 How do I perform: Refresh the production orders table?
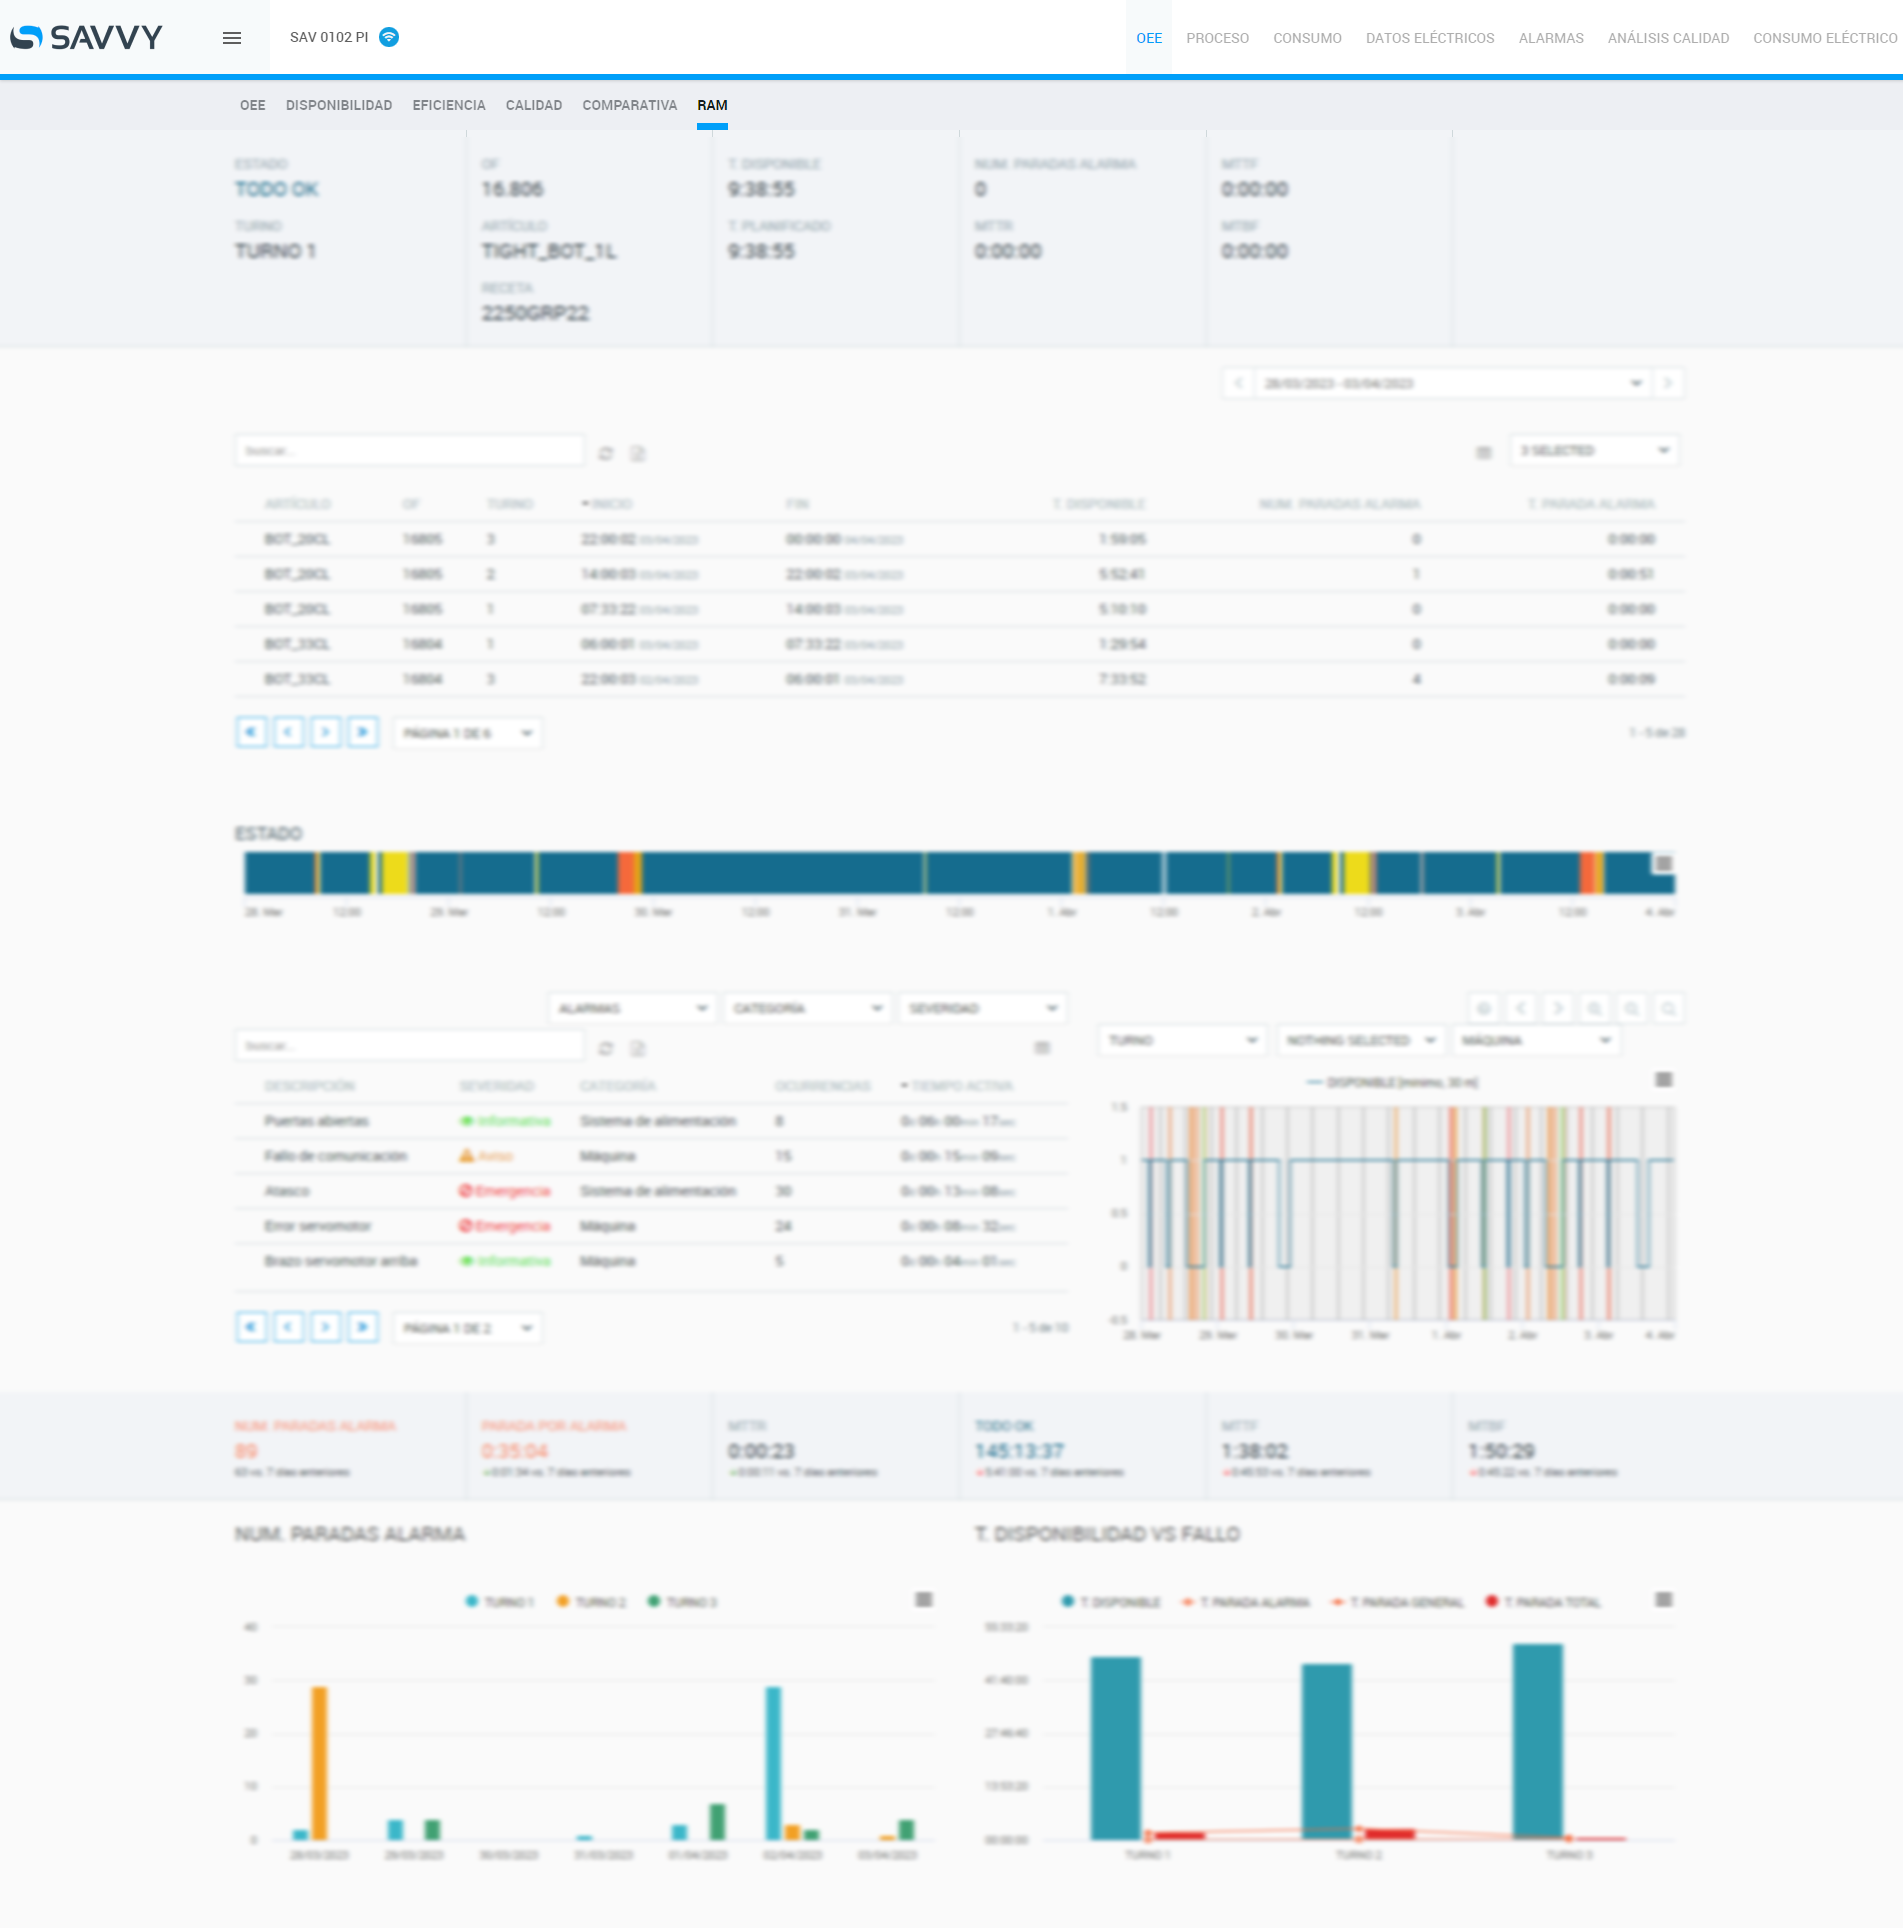606,454
